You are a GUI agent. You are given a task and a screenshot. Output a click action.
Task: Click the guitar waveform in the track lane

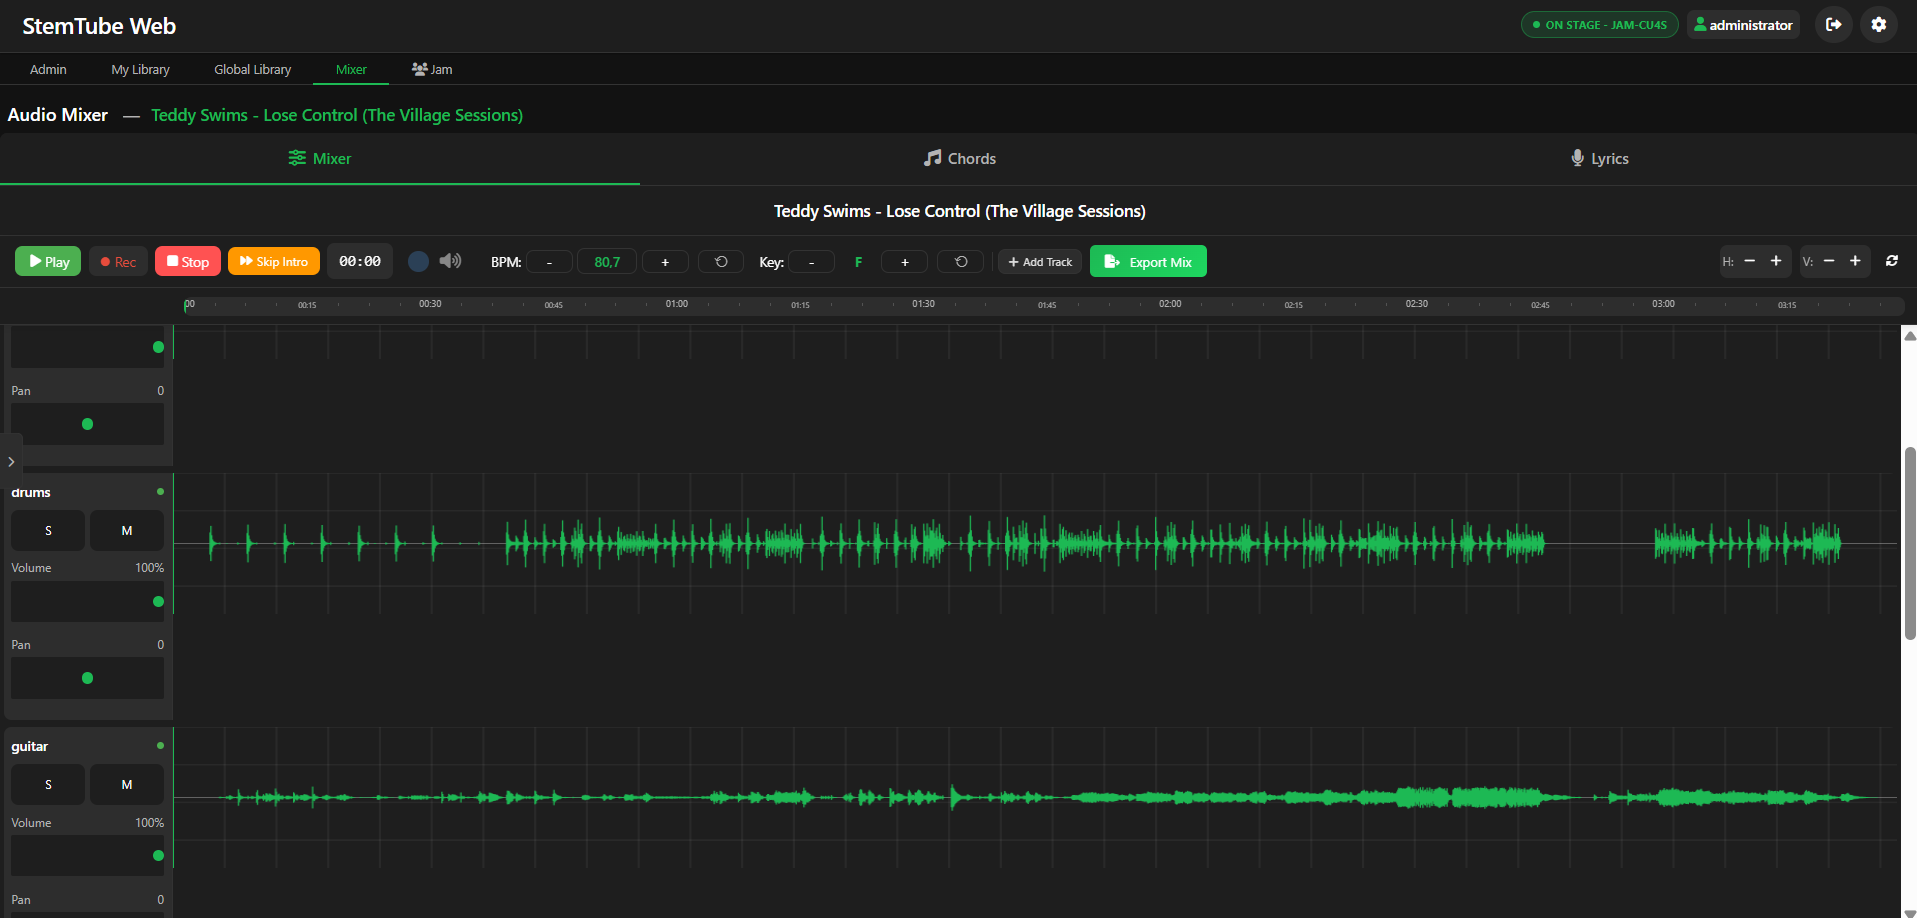[1035, 797]
